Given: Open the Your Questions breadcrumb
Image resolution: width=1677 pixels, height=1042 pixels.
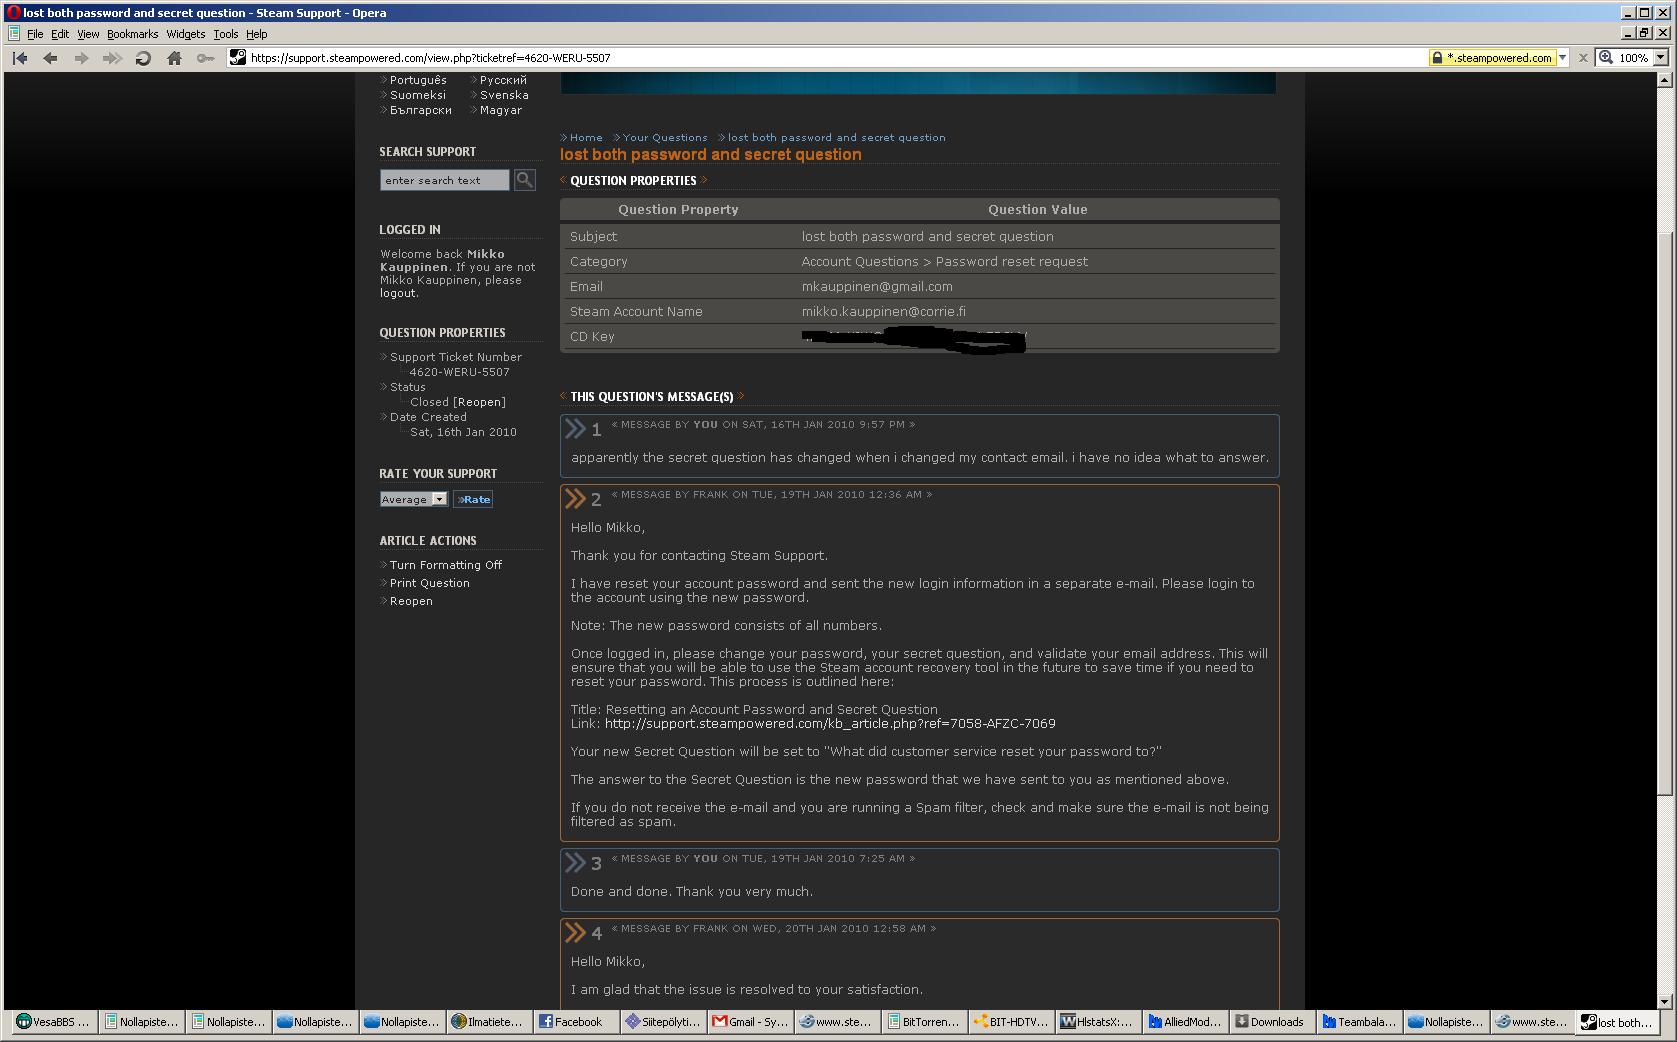Looking at the screenshot, I should click(x=665, y=138).
